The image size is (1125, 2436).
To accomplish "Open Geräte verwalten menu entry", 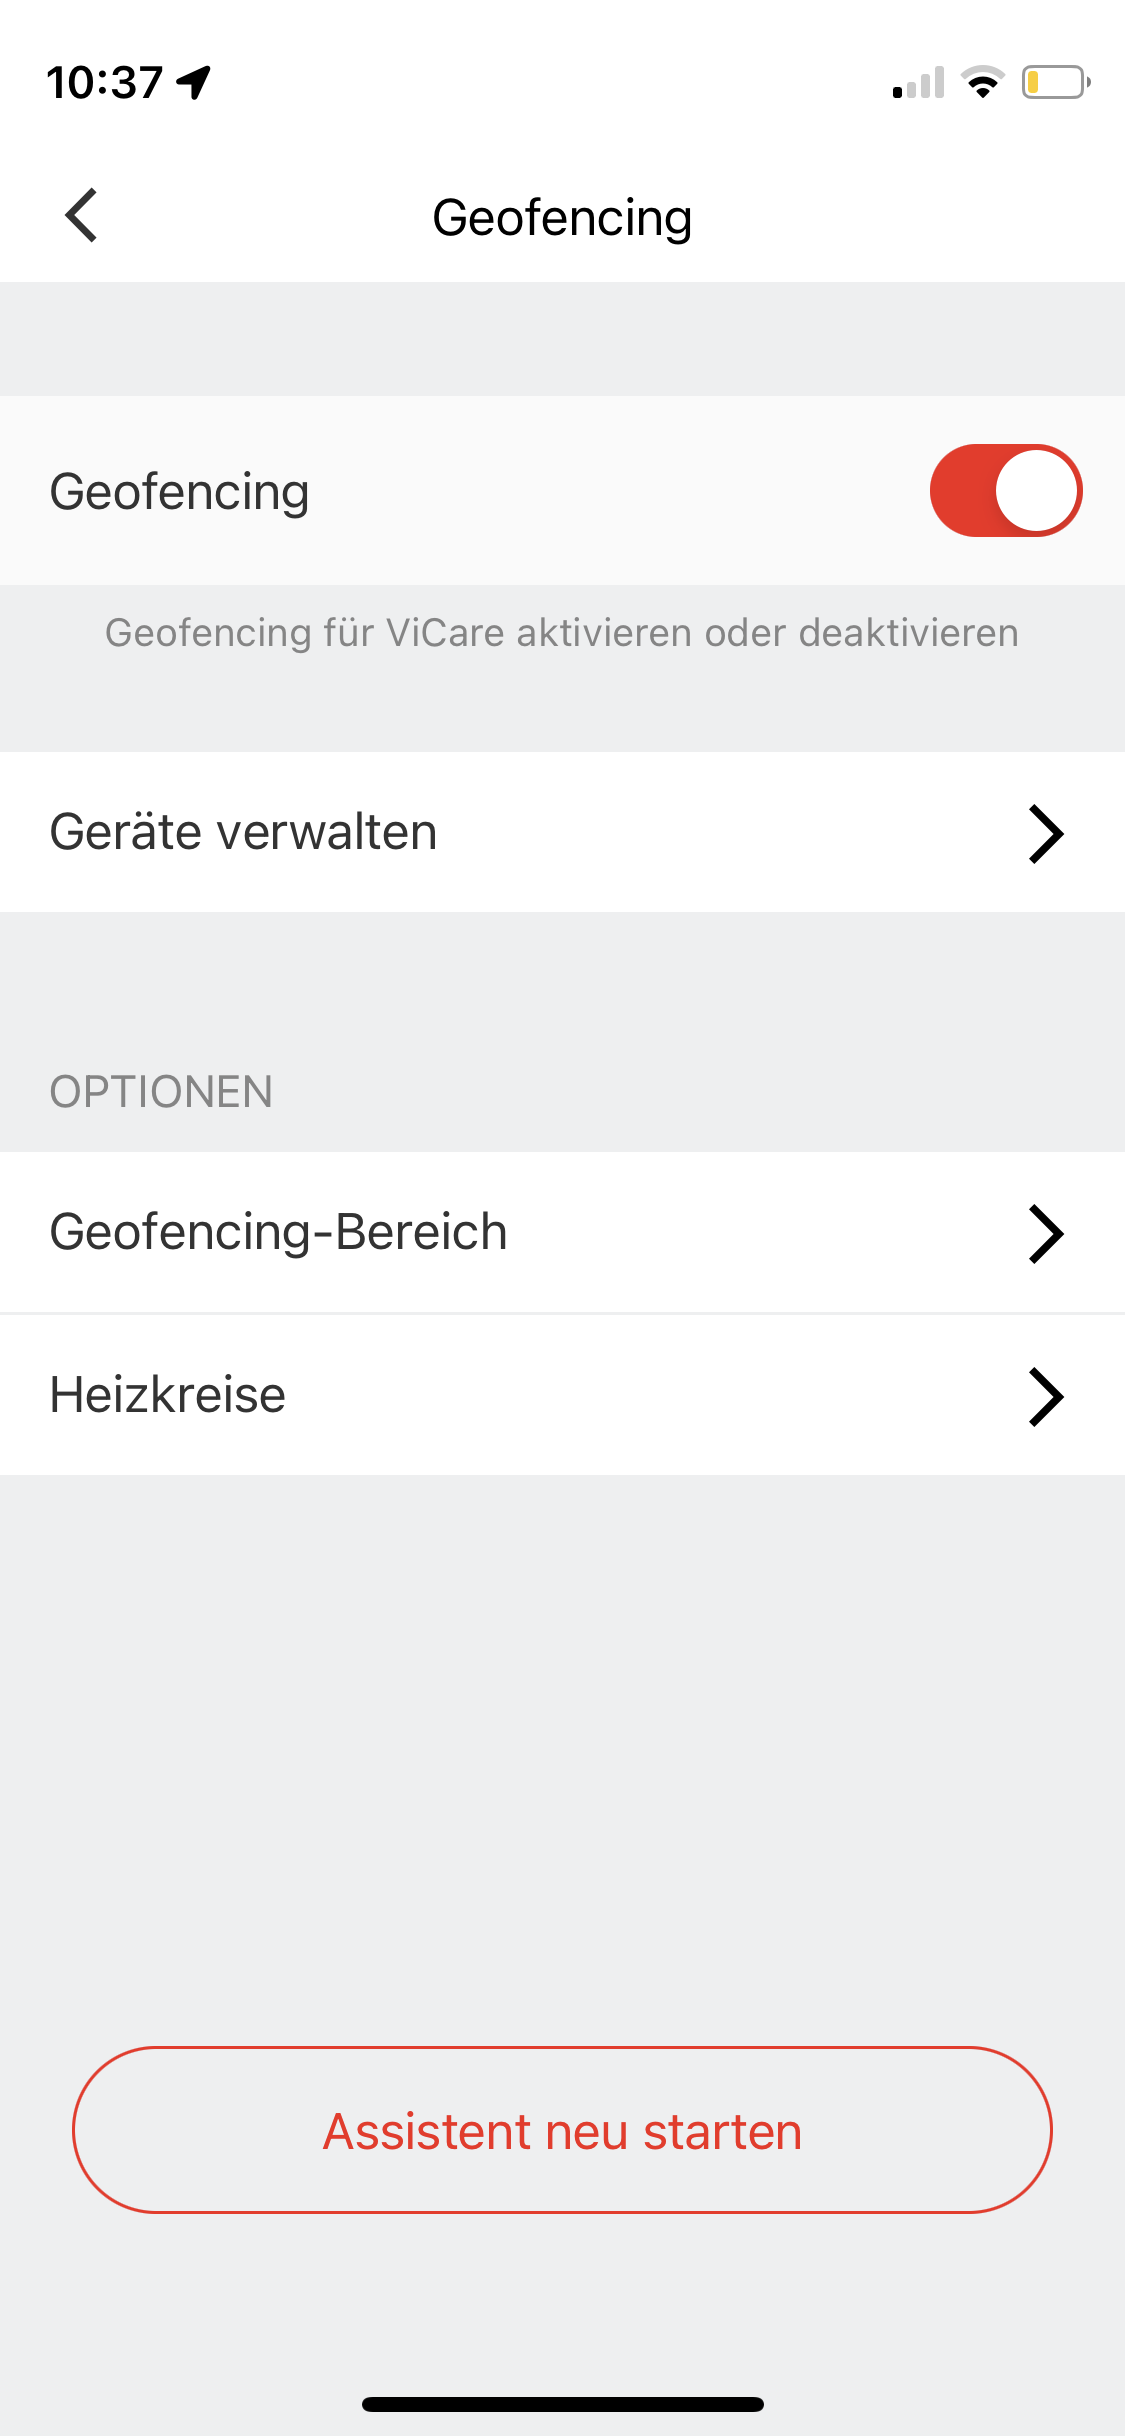I will pyautogui.click(x=562, y=832).
